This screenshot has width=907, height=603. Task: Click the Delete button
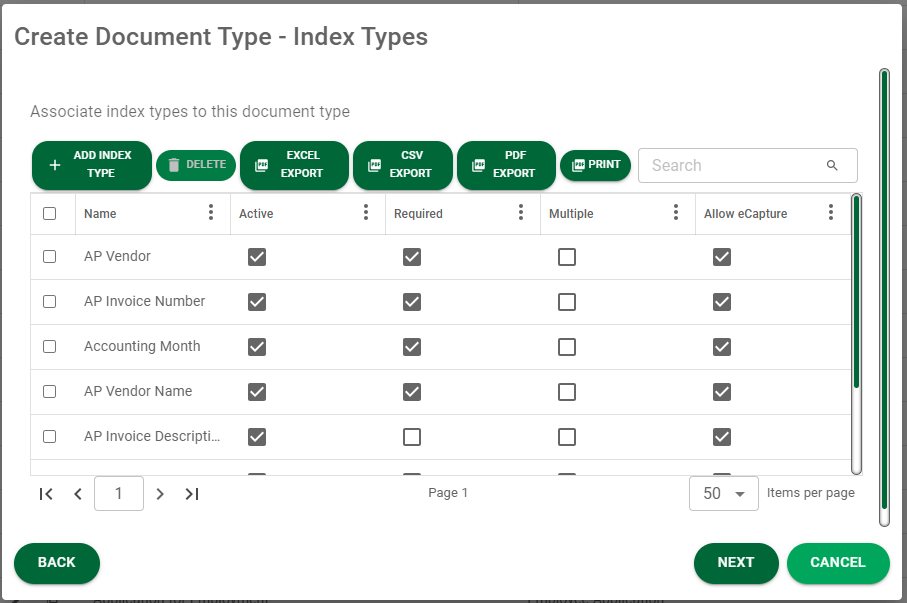[x=196, y=166]
